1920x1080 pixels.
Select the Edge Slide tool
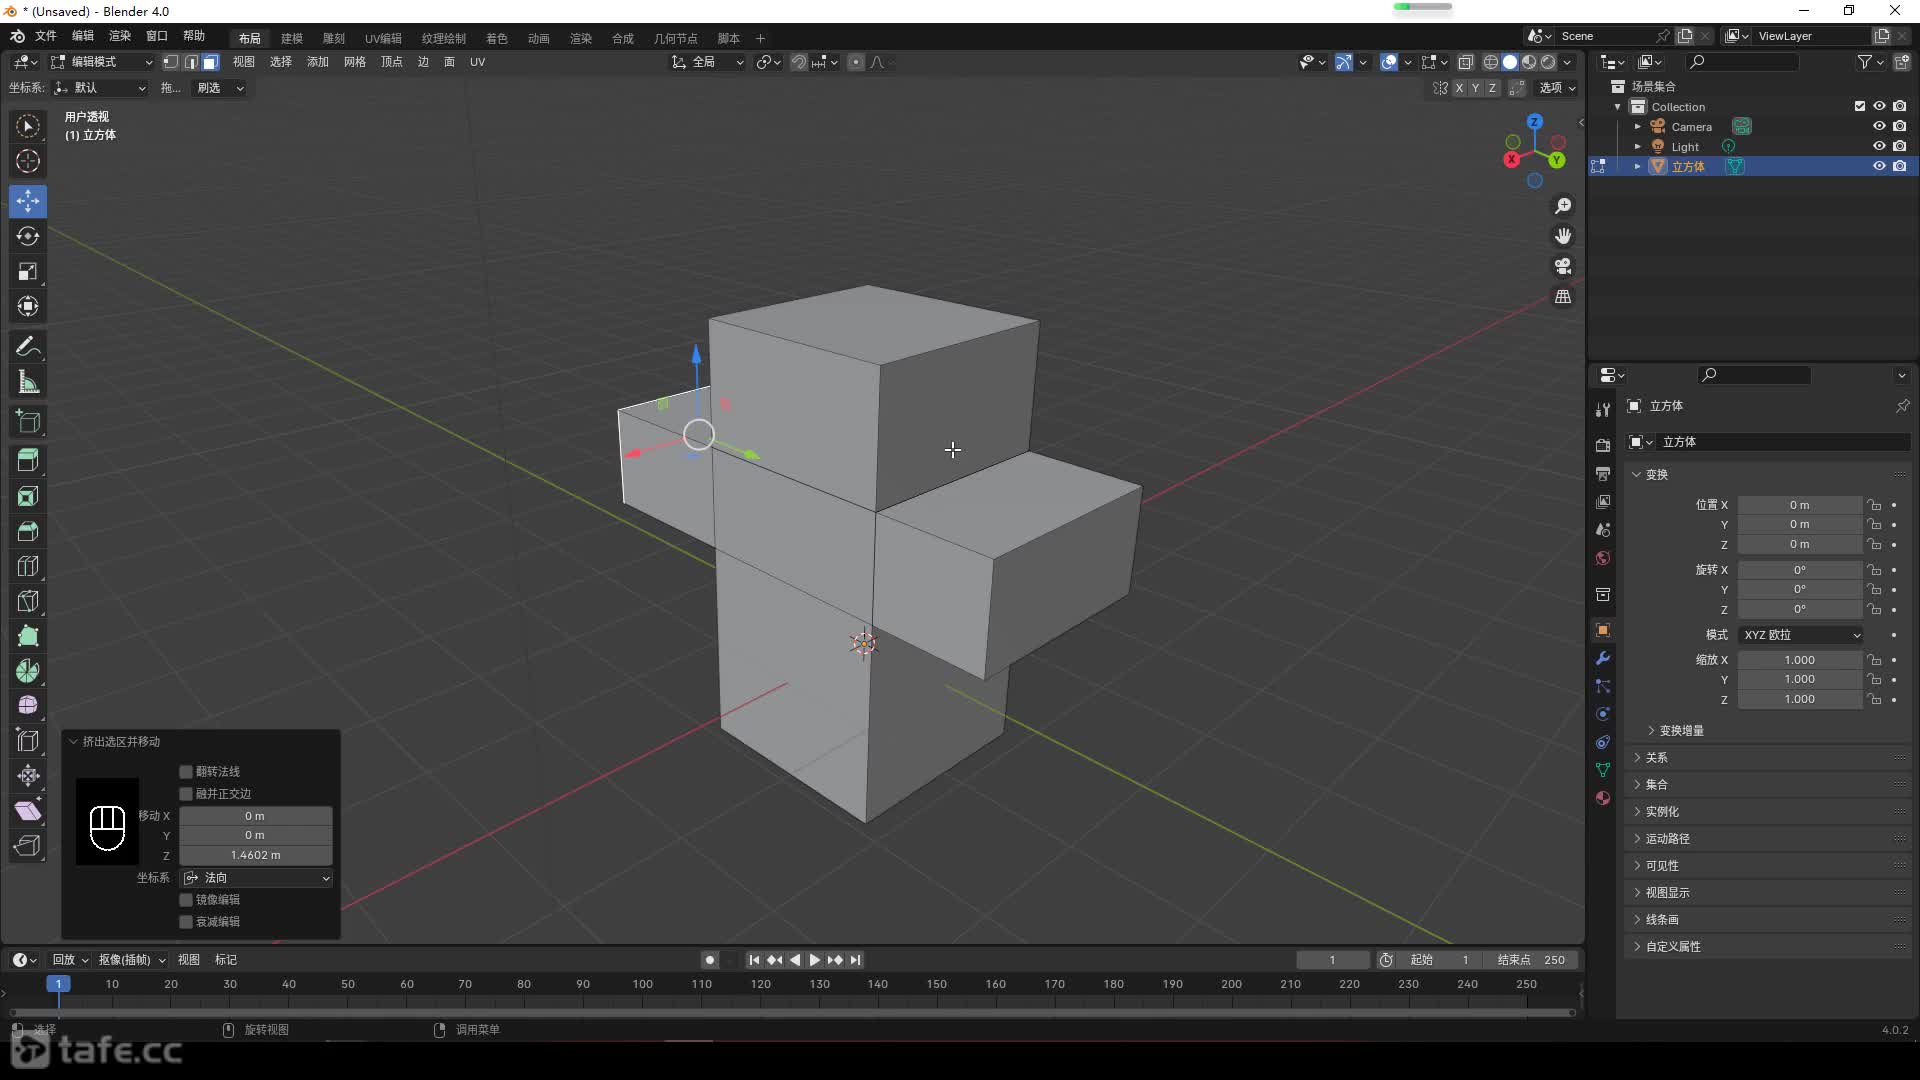click(28, 741)
